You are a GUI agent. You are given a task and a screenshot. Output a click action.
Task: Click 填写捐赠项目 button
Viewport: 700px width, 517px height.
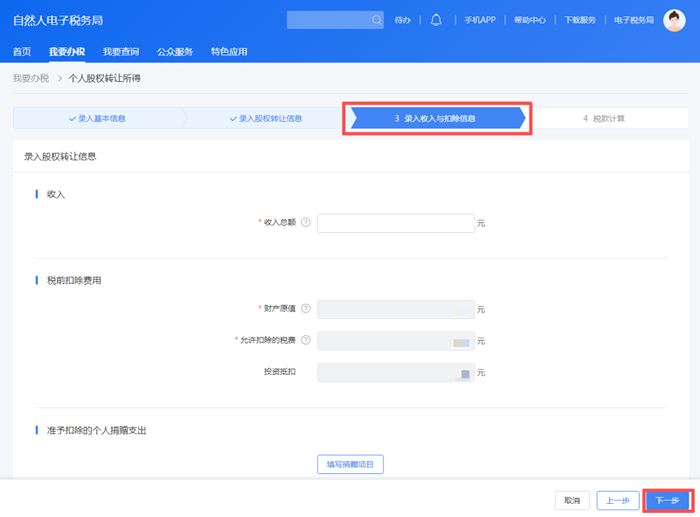click(350, 464)
